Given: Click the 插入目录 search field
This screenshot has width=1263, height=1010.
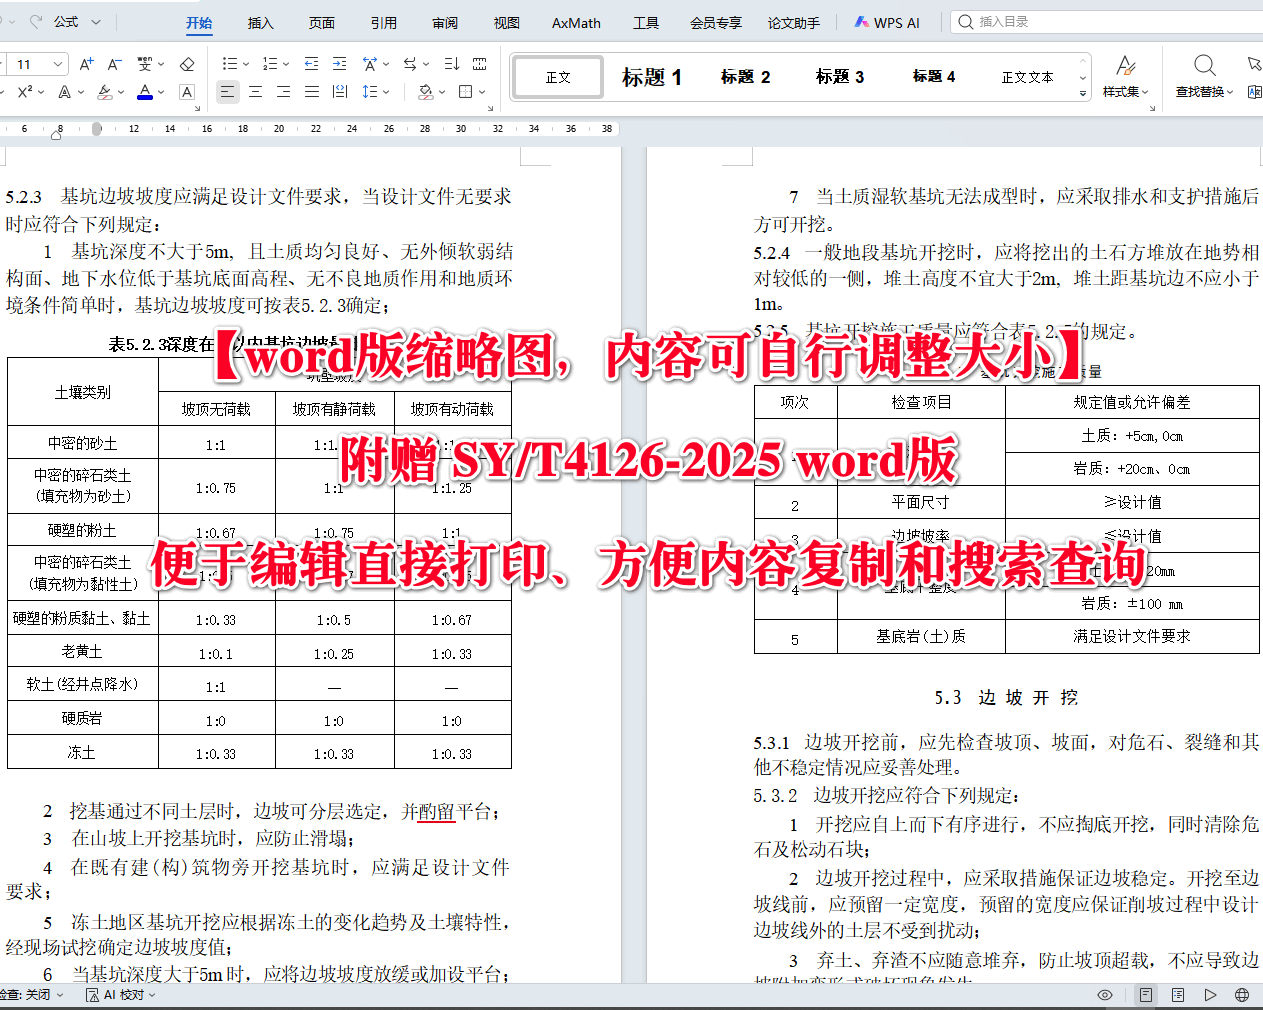Looking at the screenshot, I should coord(1108,21).
